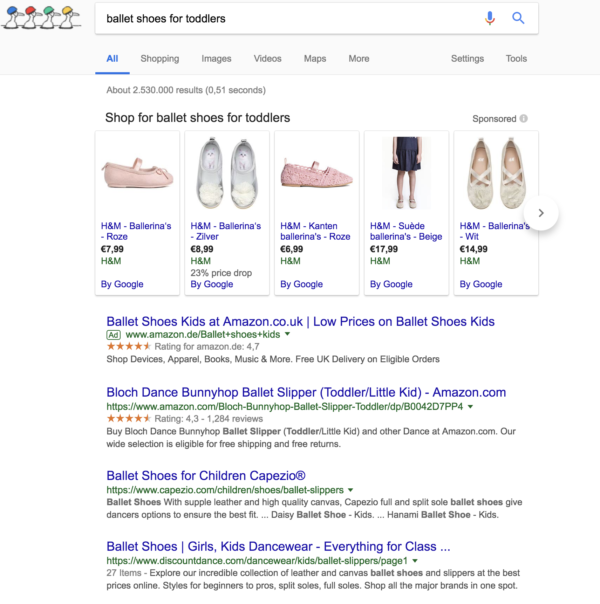This screenshot has width=600, height=604.
Task: Select the All tab
Action: coord(112,59)
